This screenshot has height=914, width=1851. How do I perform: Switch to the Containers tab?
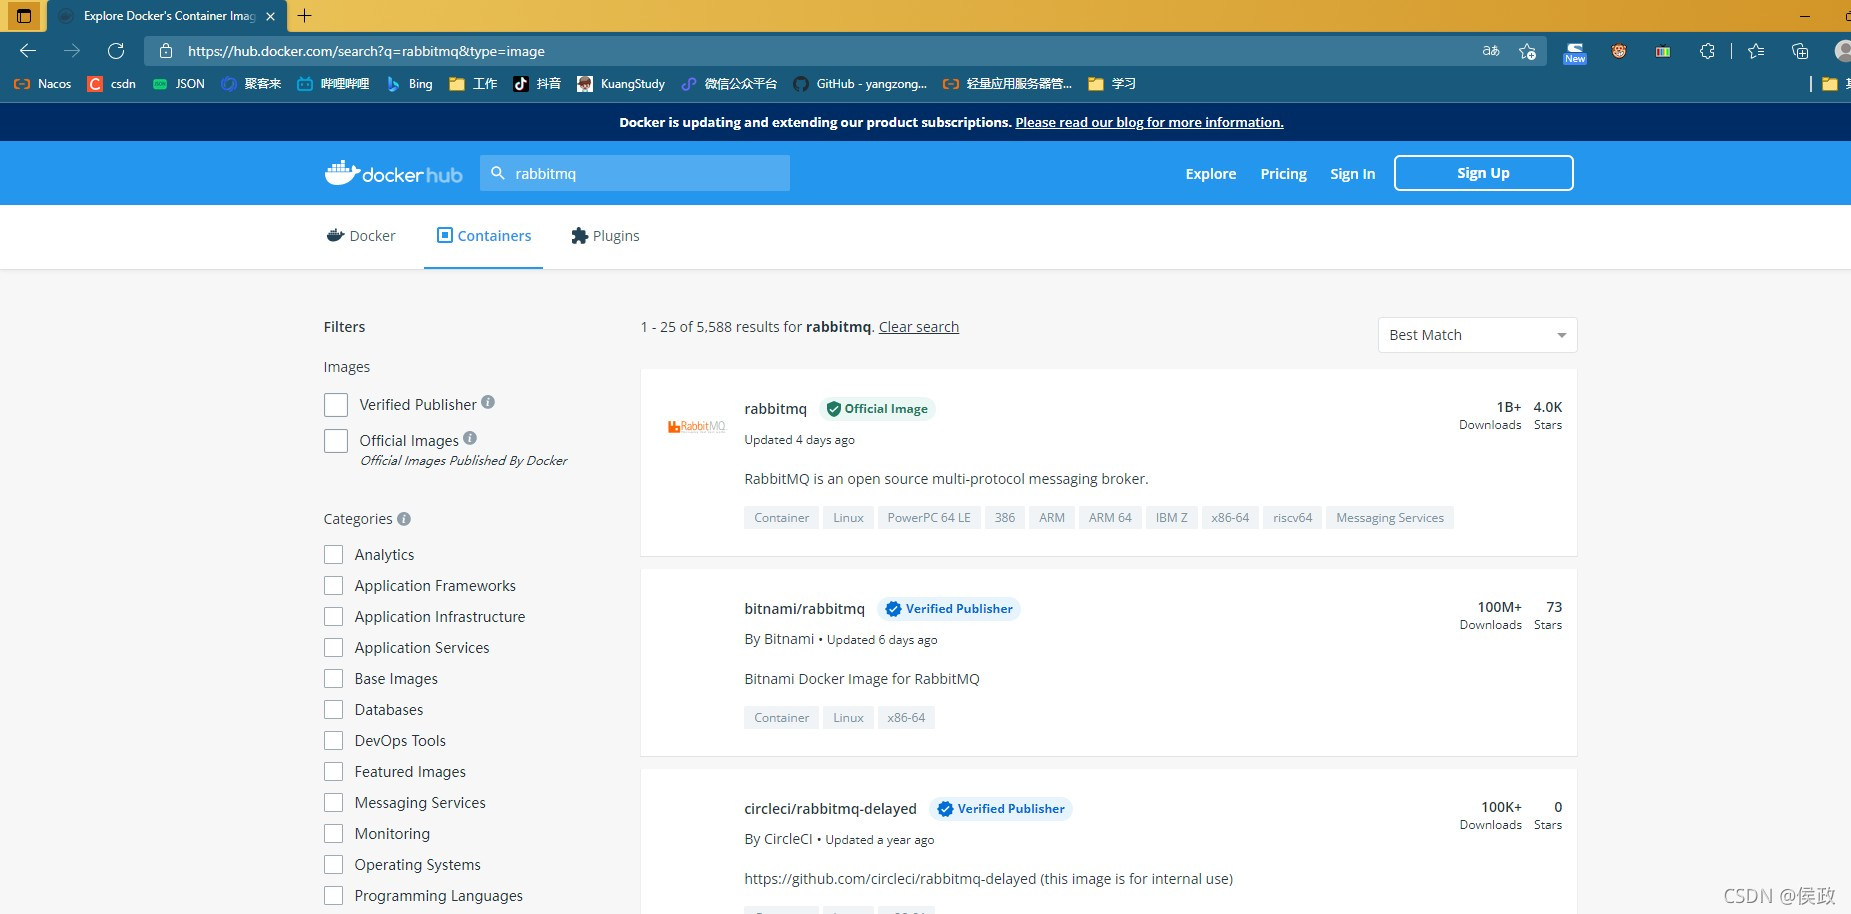click(x=484, y=236)
